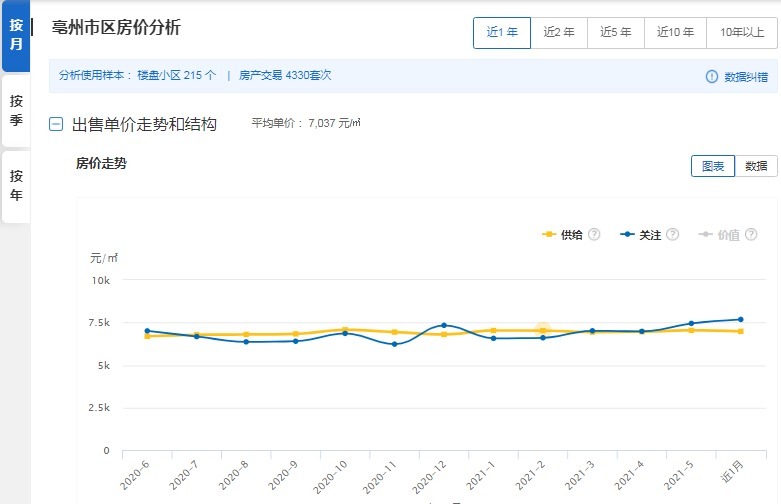Show the 图表 chart view
781x504 pixels.
tap(713, 166)
